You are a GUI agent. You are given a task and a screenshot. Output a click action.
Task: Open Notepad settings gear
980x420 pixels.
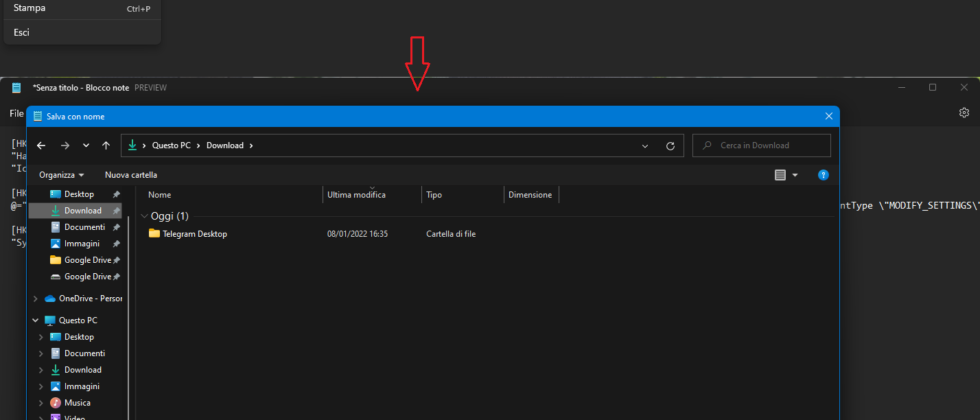pos(964,113)
